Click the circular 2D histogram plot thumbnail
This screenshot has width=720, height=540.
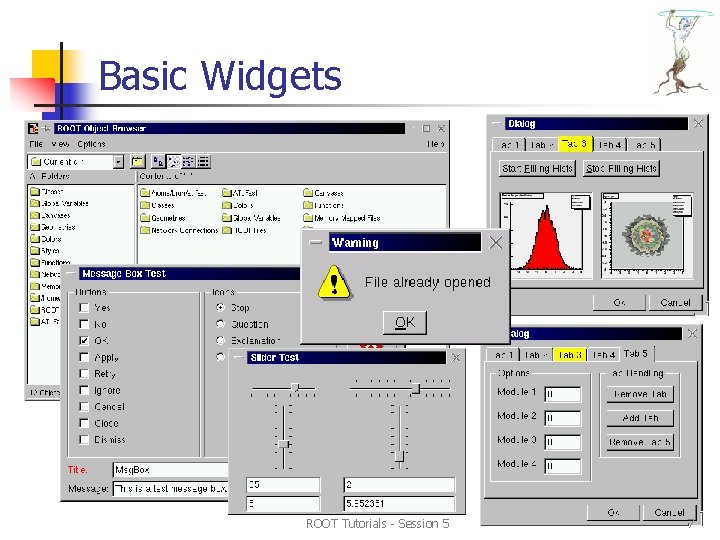click(647, 235)
